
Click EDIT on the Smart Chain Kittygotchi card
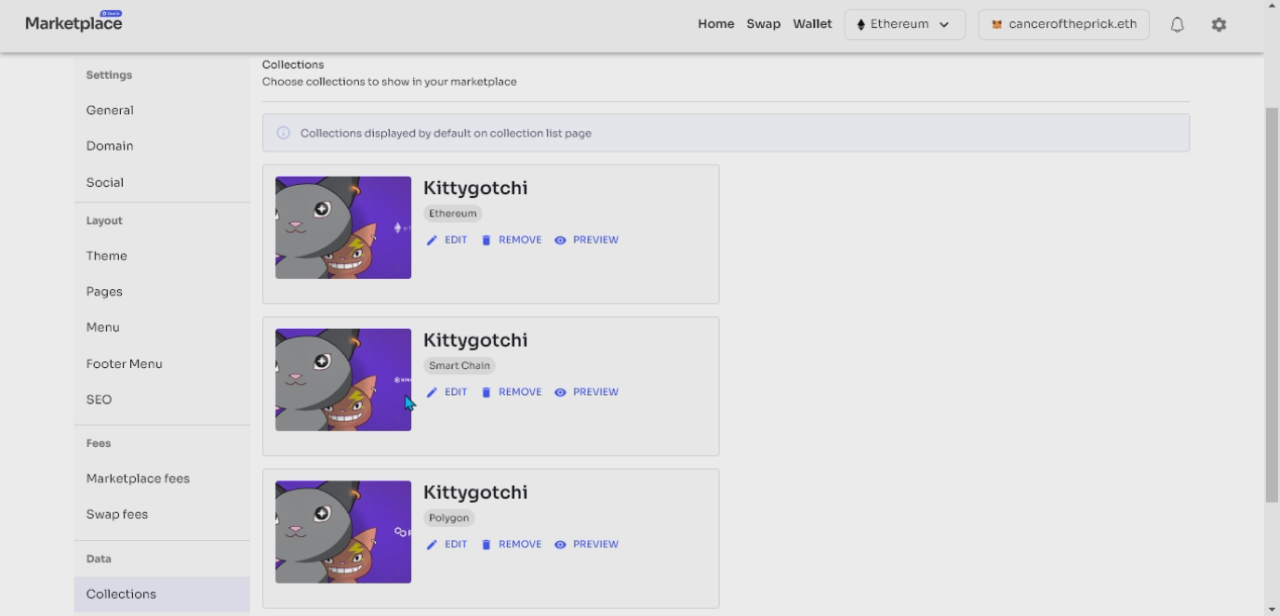tap(447, 392)
